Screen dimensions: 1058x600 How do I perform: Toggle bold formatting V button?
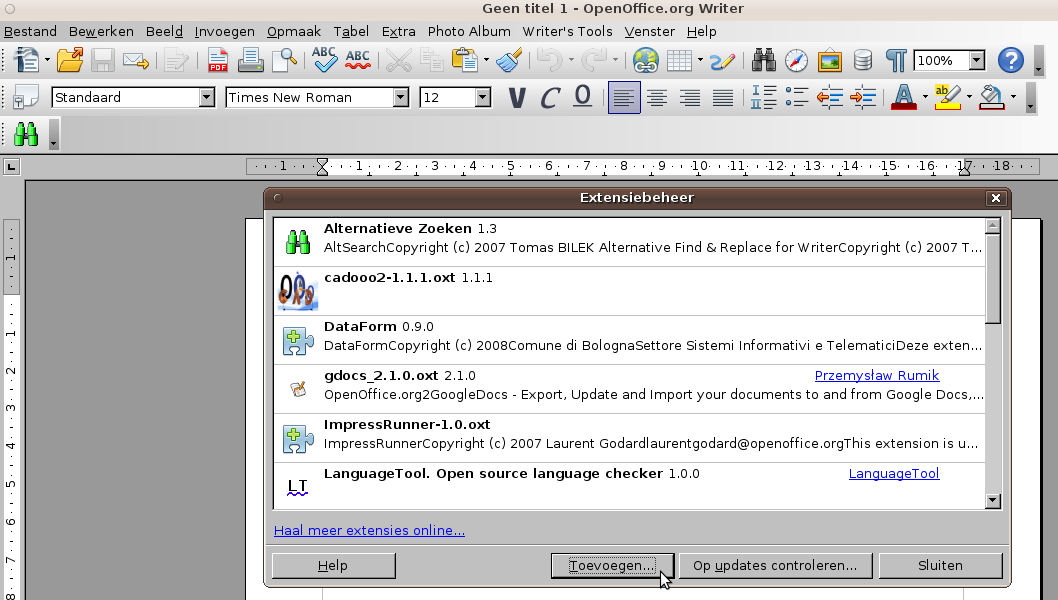click(x=516, y=98)
